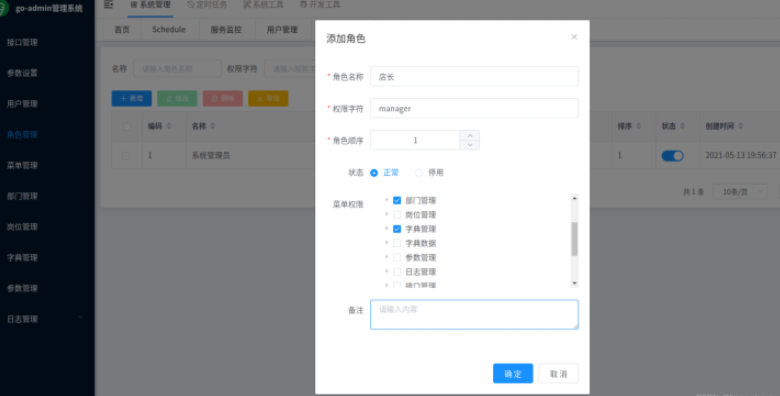This screenshot has width=780, height=396.
Task: Close the 添加角色 dialog with X icon
Action: (x=574, y=37)
